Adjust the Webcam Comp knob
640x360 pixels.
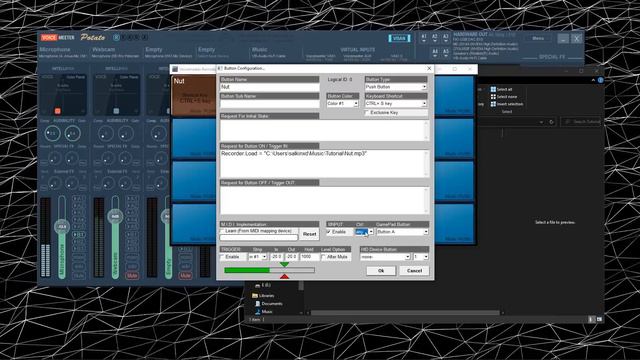tap(105, 133)
